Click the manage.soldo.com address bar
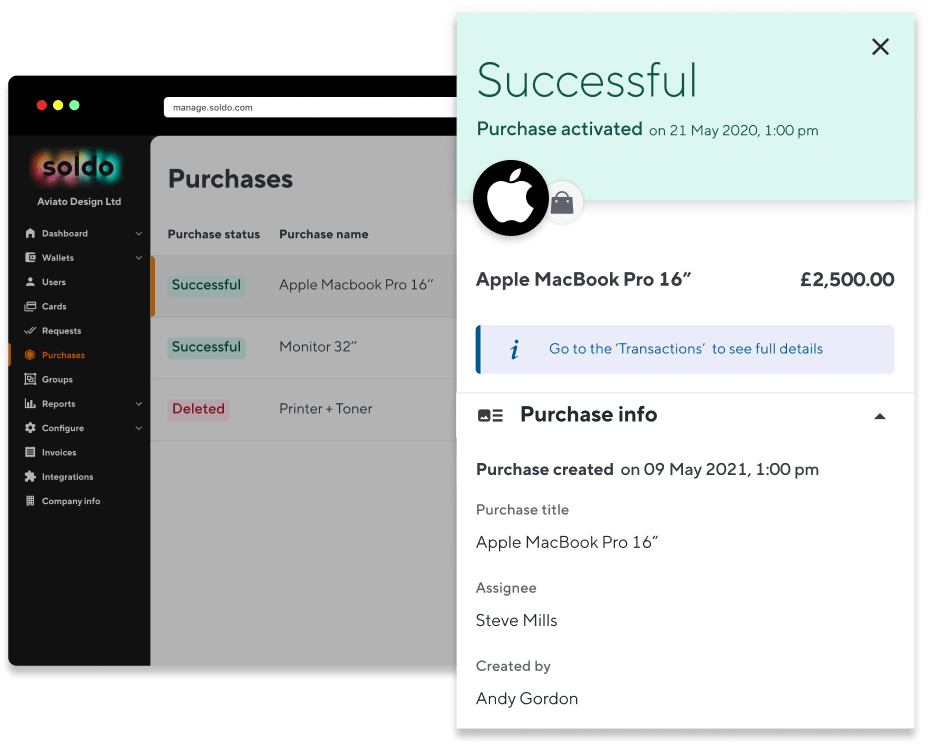Viewport: 931px width, 745px height. click(x=310, y=107)
